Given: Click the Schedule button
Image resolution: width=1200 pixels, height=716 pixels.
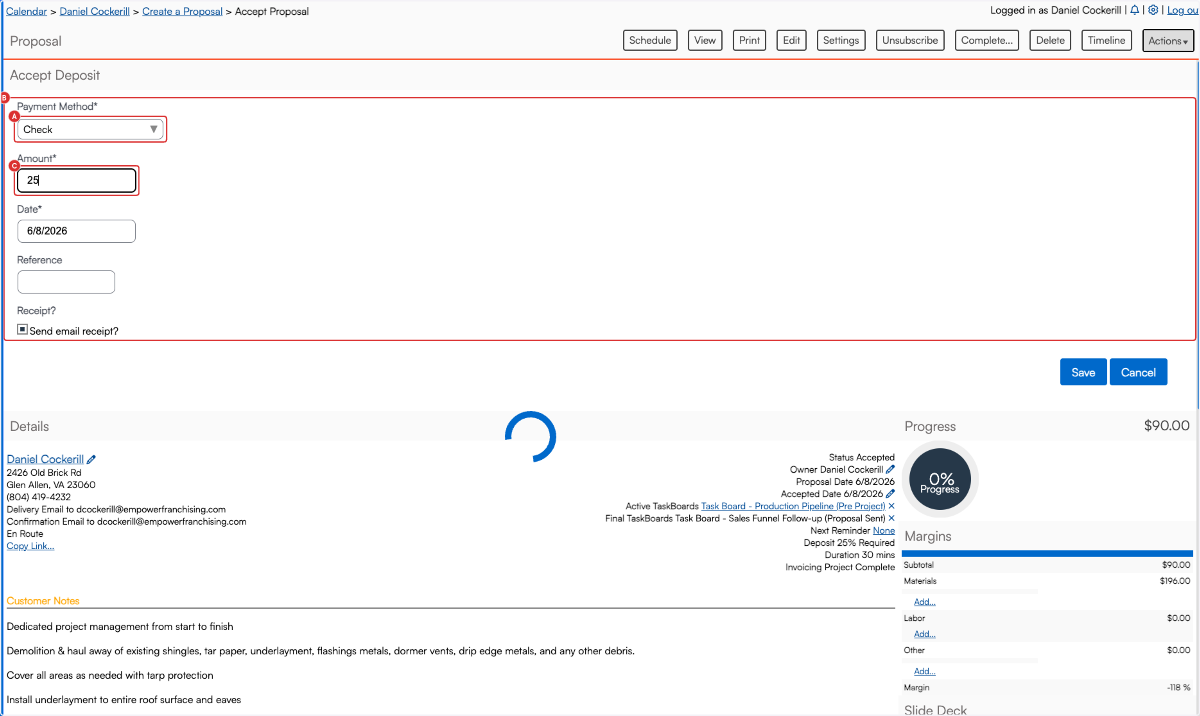Looking at the screenshot, I should pyautogui.click(x=650, y=41).
